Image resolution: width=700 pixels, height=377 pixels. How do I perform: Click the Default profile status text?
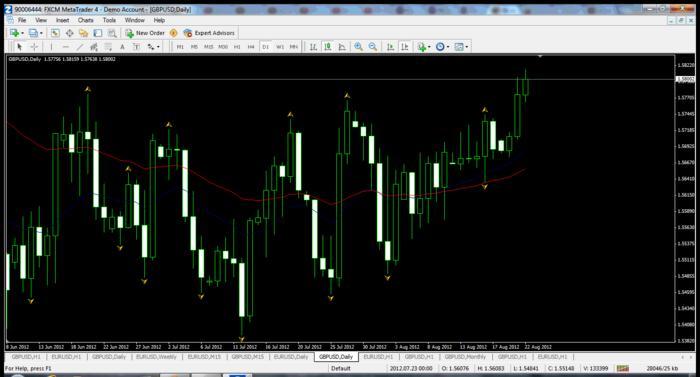tap(341, 369)
